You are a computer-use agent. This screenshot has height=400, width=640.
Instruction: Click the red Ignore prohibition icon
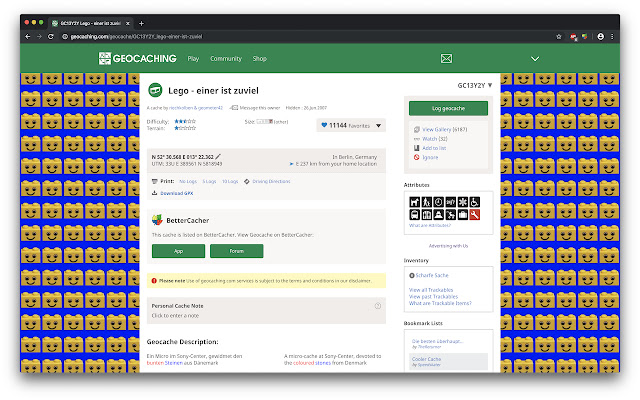pos(416,157)
